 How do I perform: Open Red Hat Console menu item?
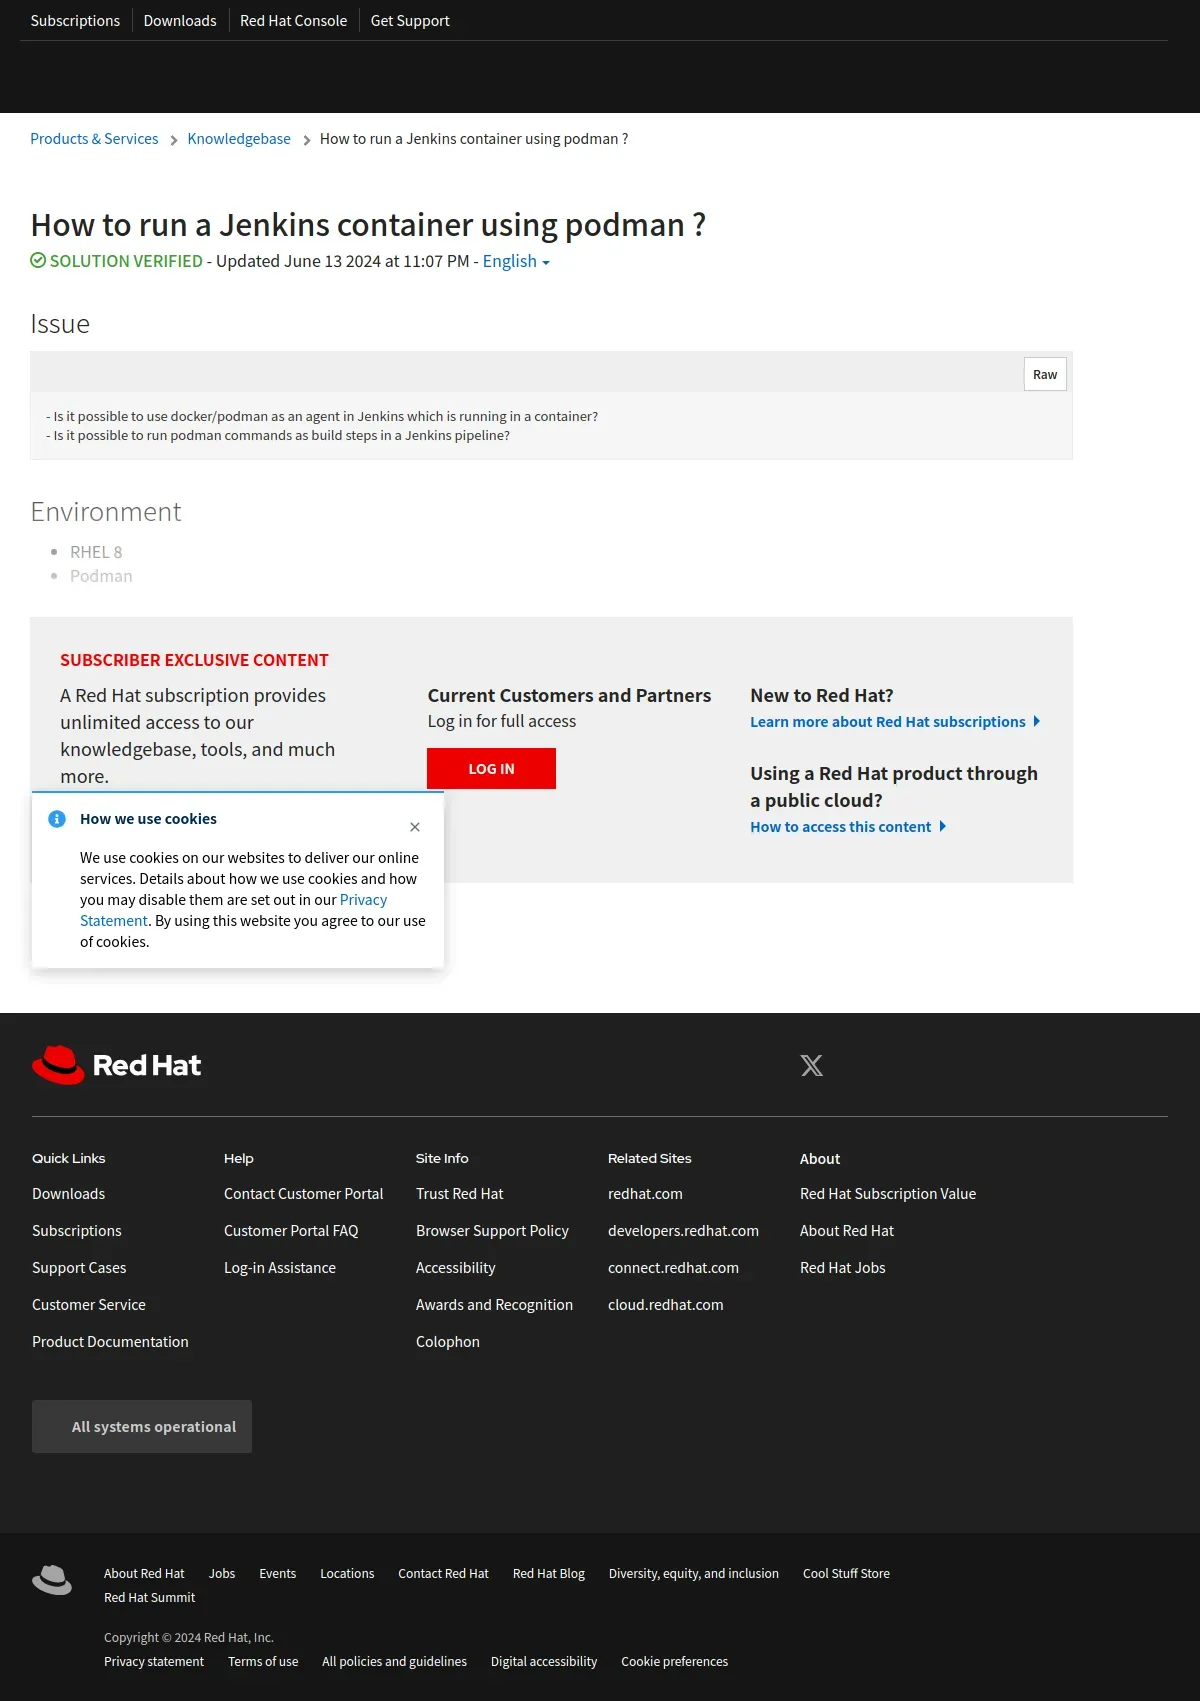coord(294,20)
